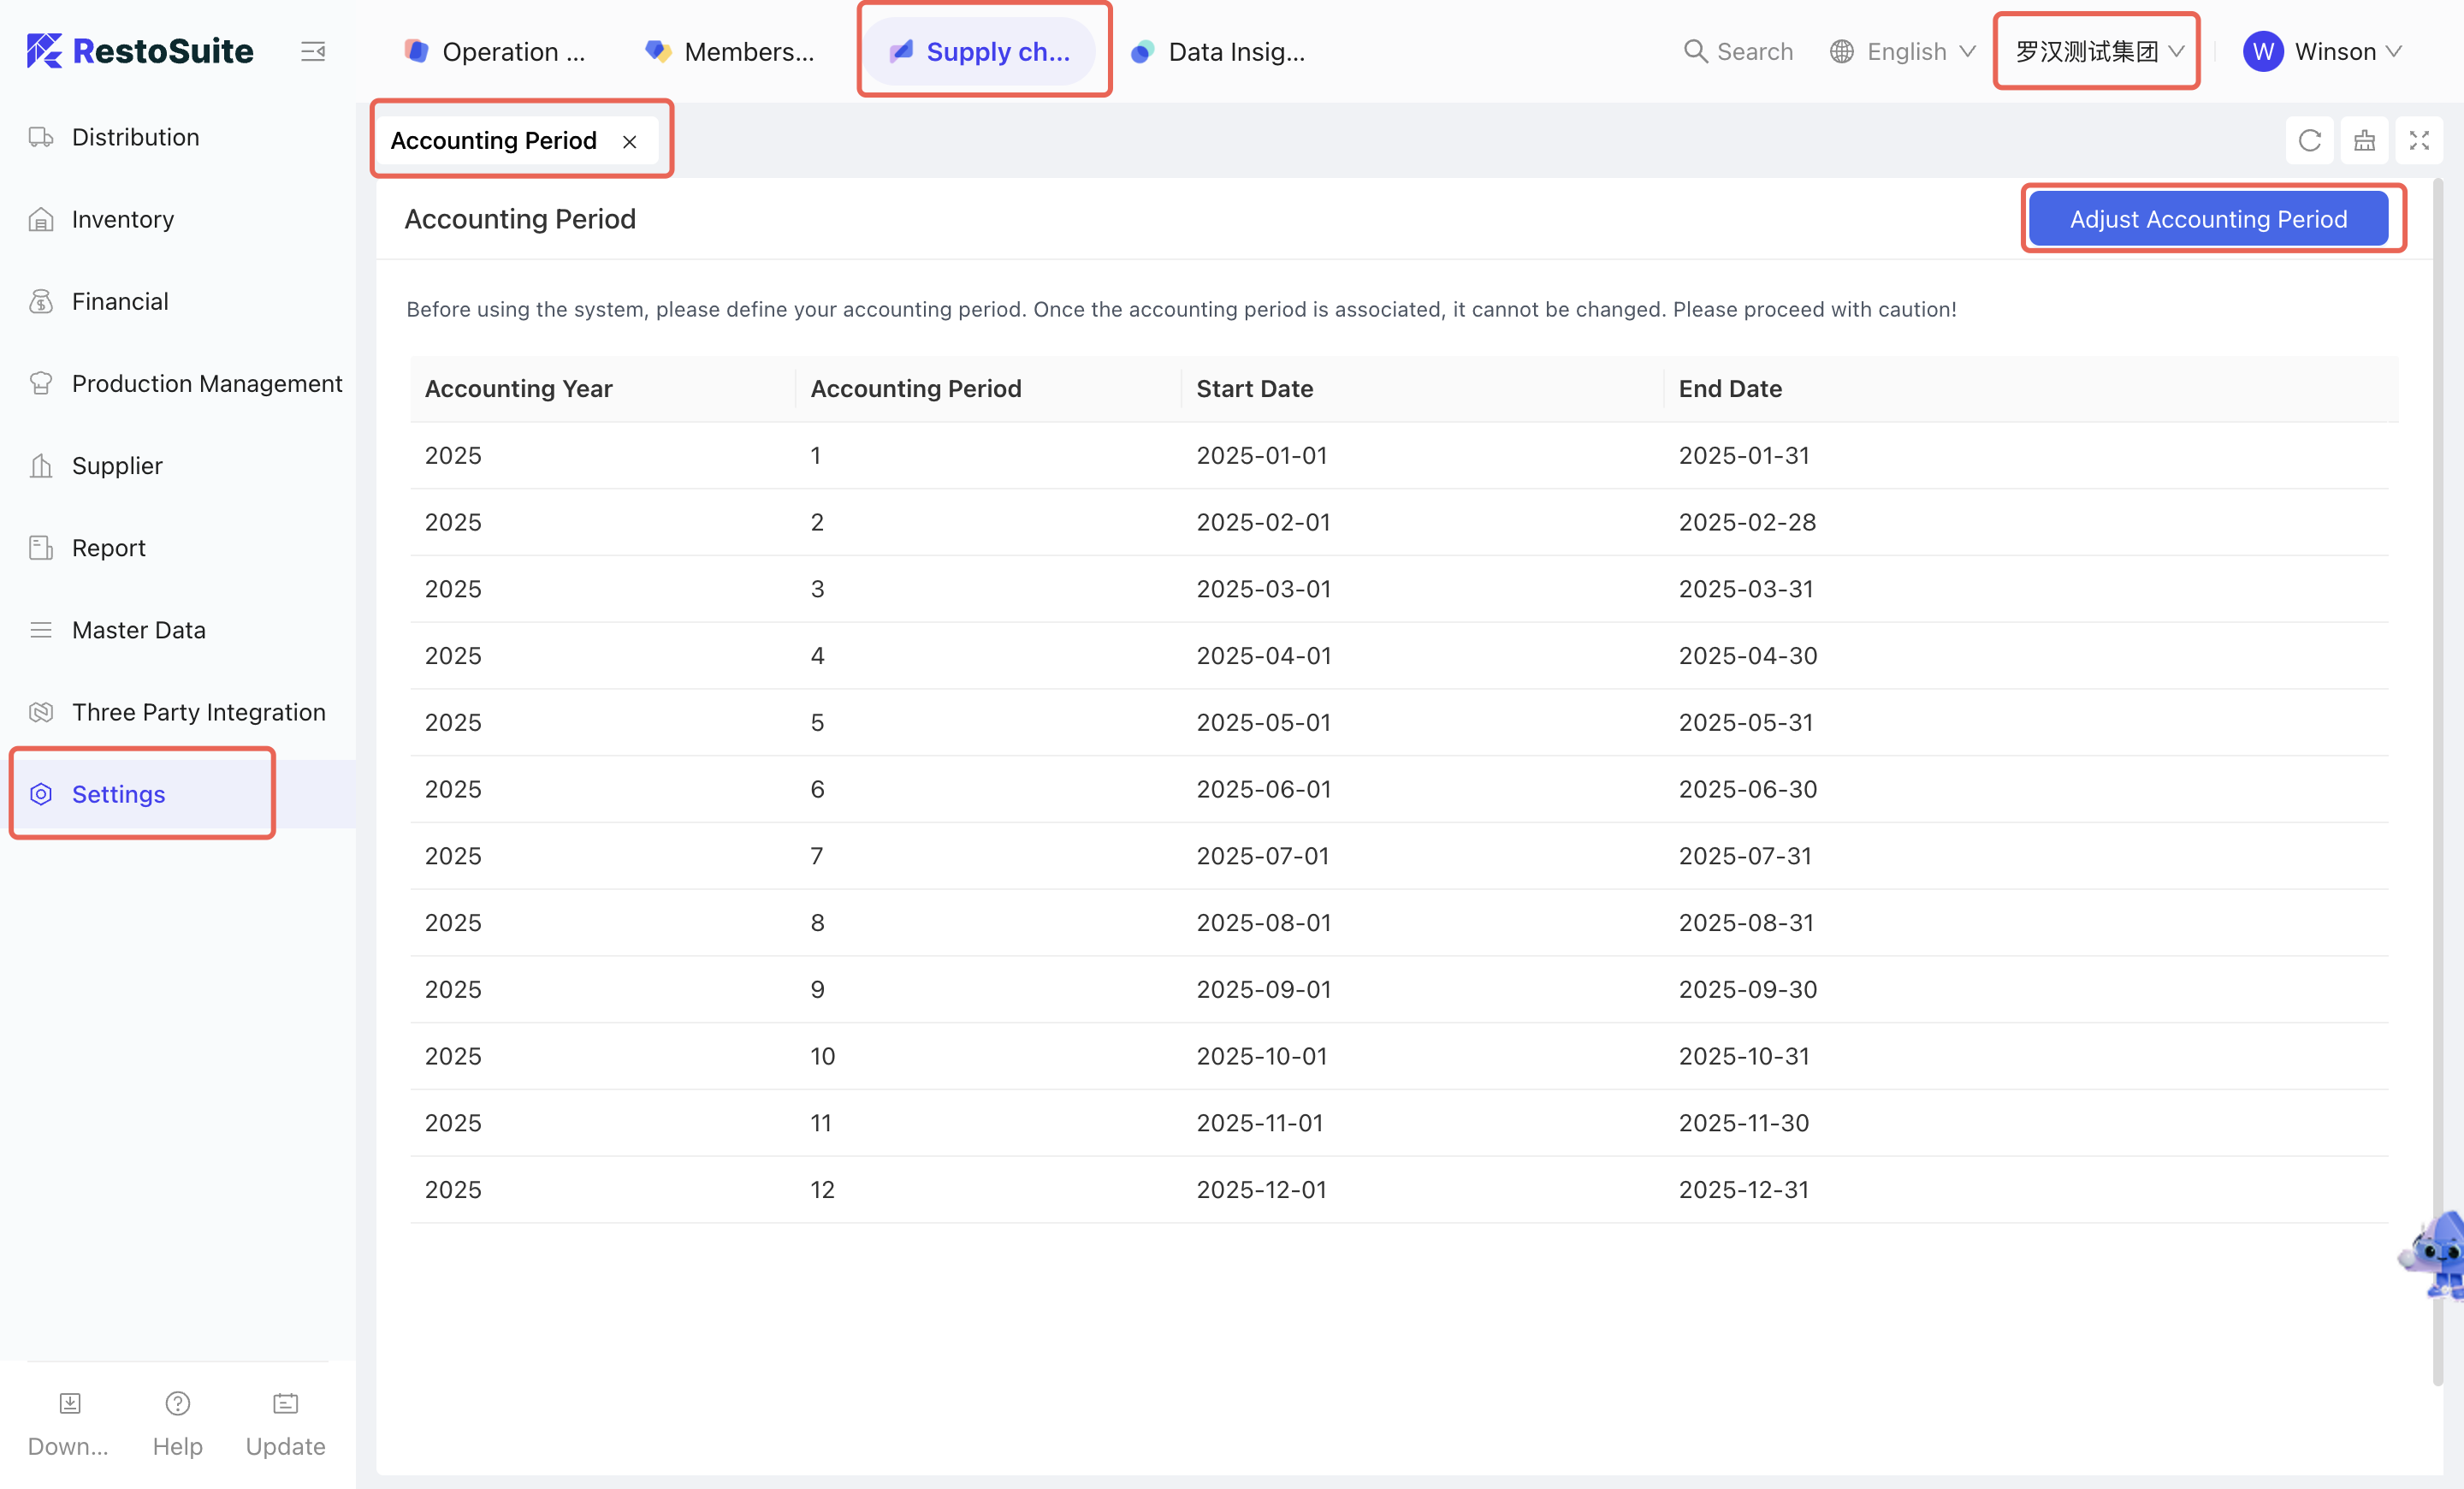Image resolution: width=2464 pixels, height=1489 pixels.
Task: Click Adjust Accounting Period button
Action: [2207, 219]
